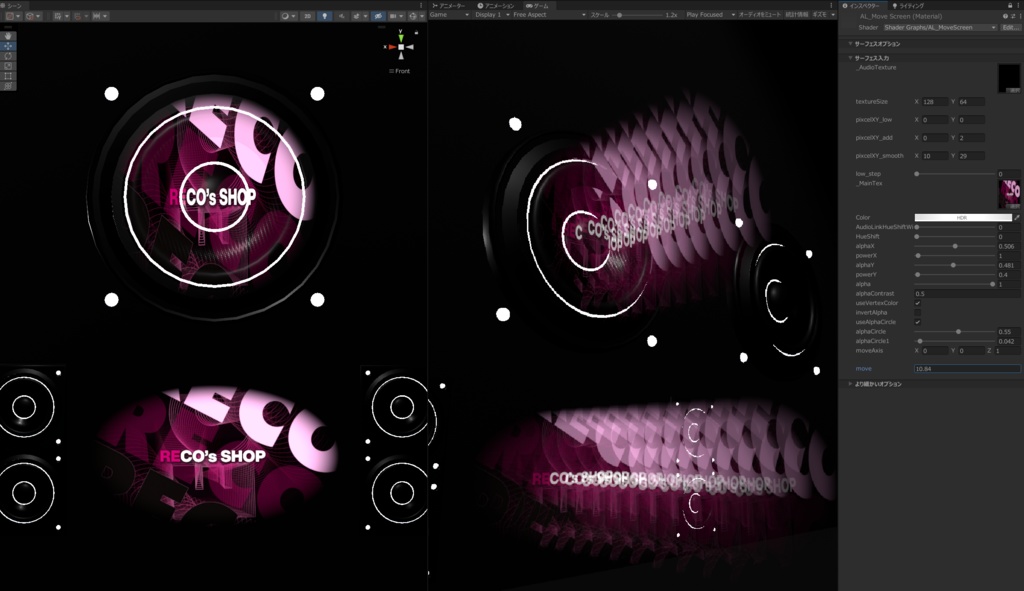The image size is (1024, 591).
Task: Open the tool handle pivot dropdown
Action: 12,16
